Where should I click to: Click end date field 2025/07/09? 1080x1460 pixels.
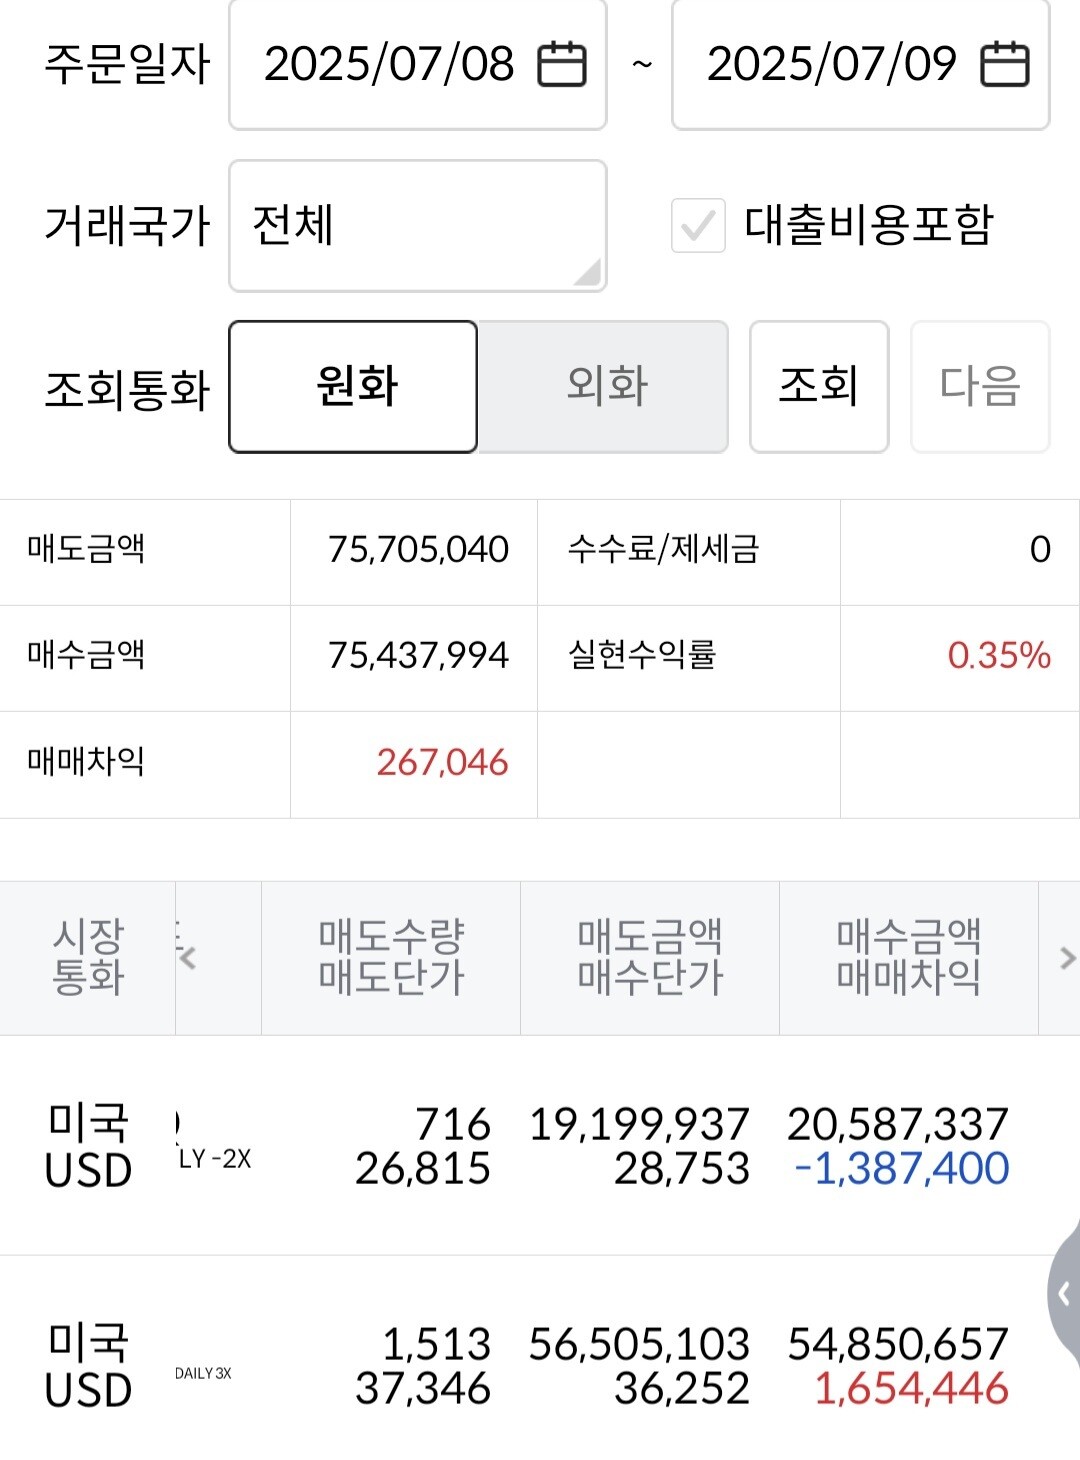(x=832, y=65)
